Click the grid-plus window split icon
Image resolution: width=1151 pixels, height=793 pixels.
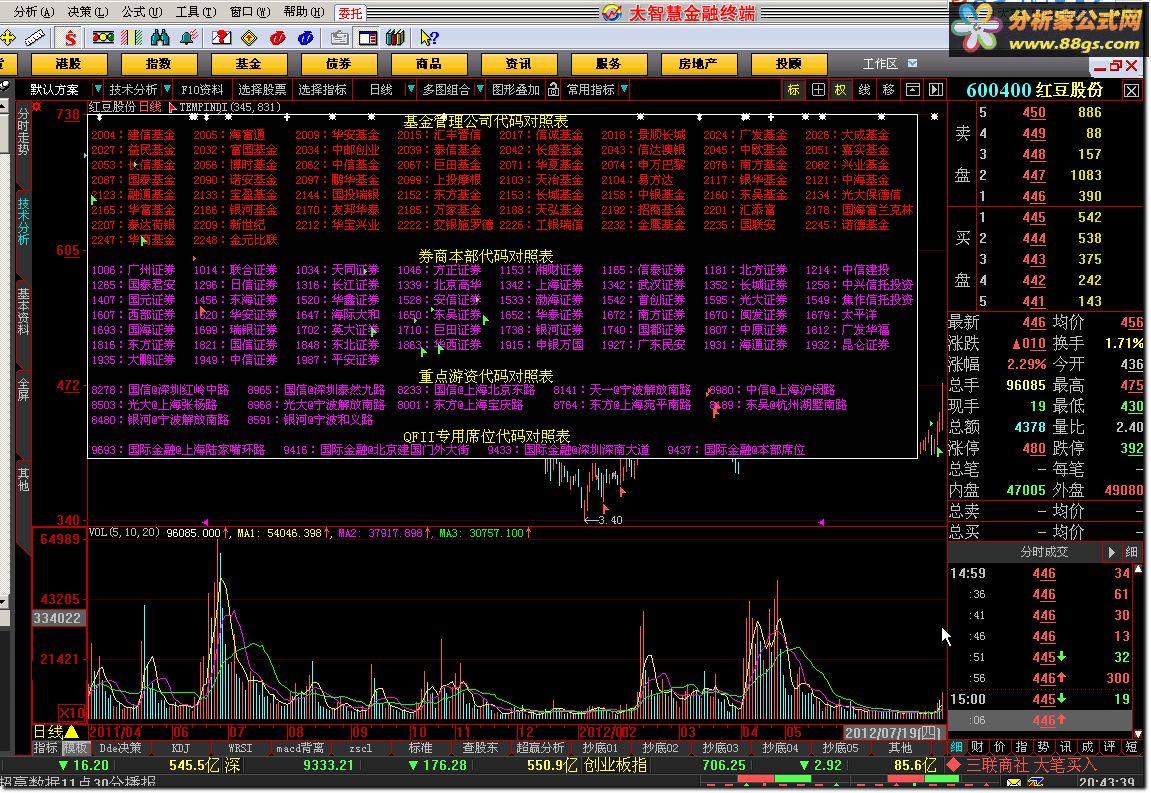click(x=818, y=90)
